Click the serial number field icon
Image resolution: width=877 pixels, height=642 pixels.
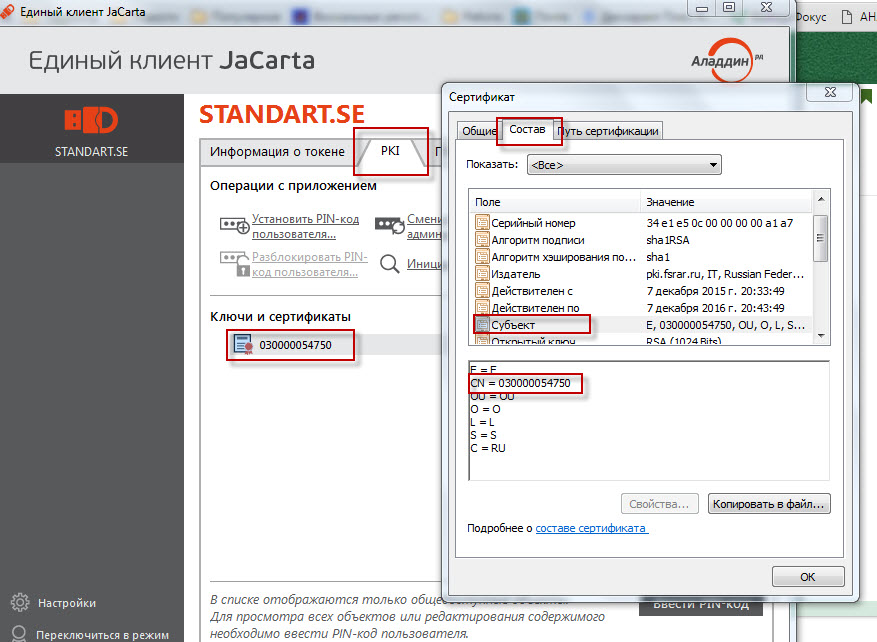click(482, 223)
